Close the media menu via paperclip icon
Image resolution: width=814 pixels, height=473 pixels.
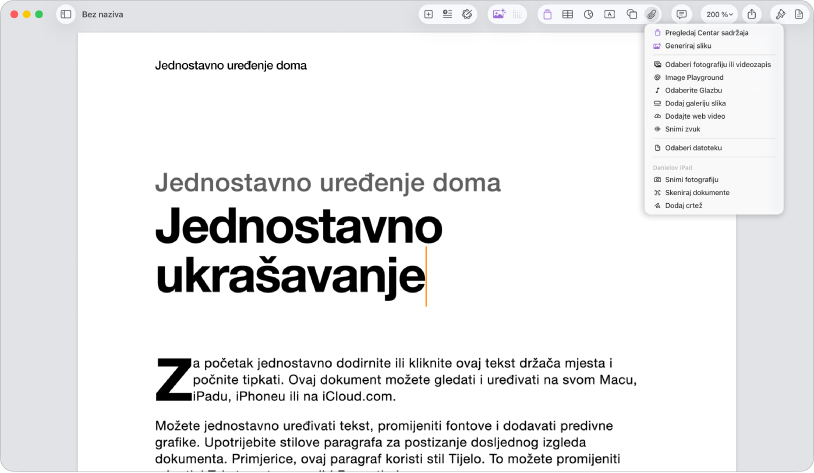point(652,15)
